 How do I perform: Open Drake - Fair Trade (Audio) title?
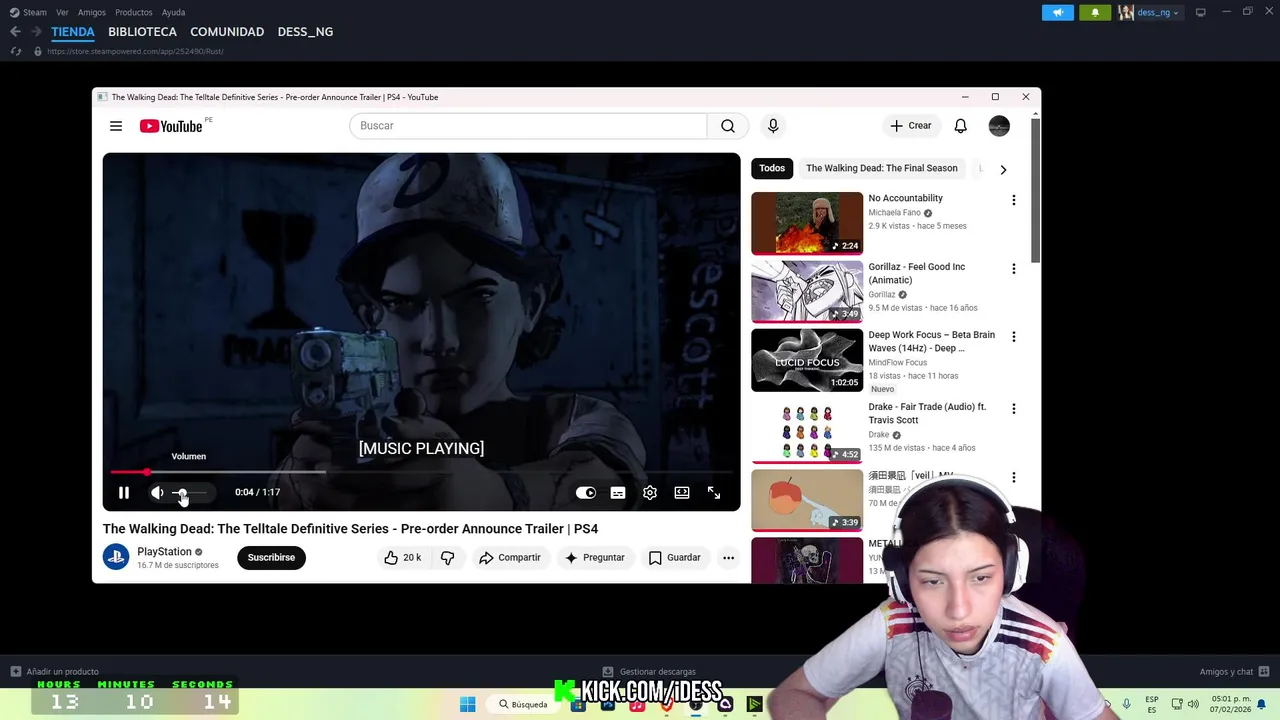pyautogui.click(x=927, y=413)
